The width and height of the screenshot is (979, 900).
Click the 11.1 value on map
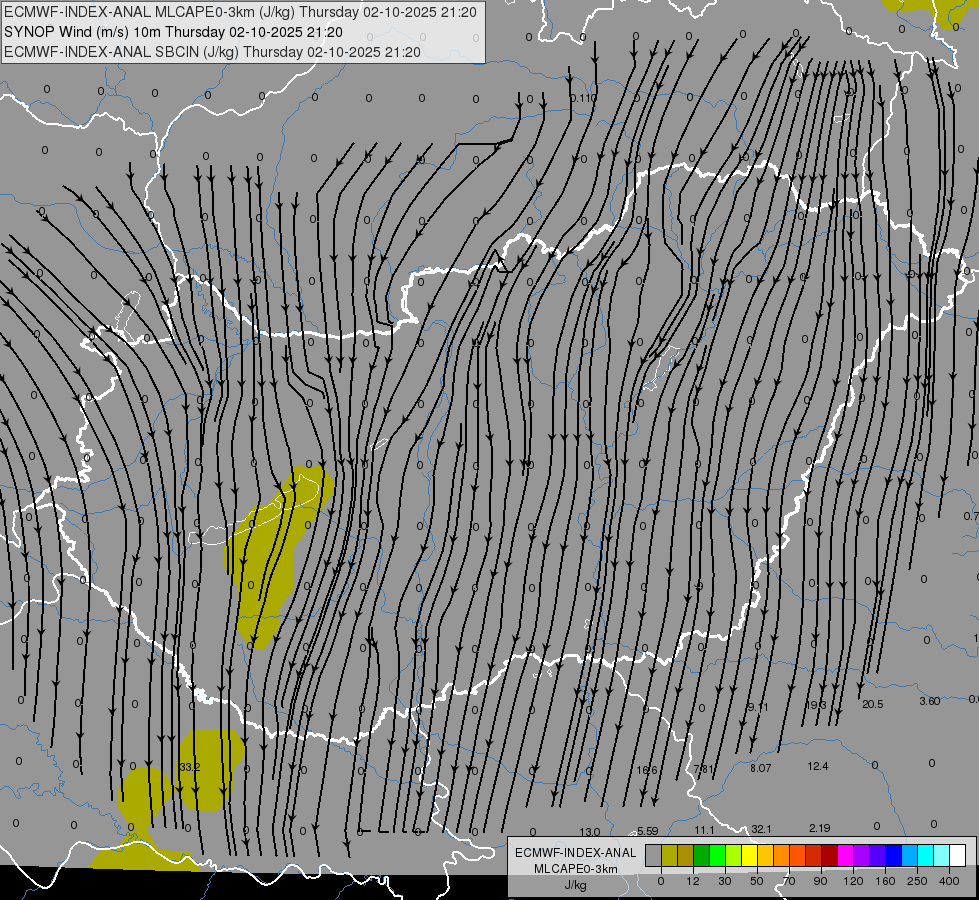[704, 830]
